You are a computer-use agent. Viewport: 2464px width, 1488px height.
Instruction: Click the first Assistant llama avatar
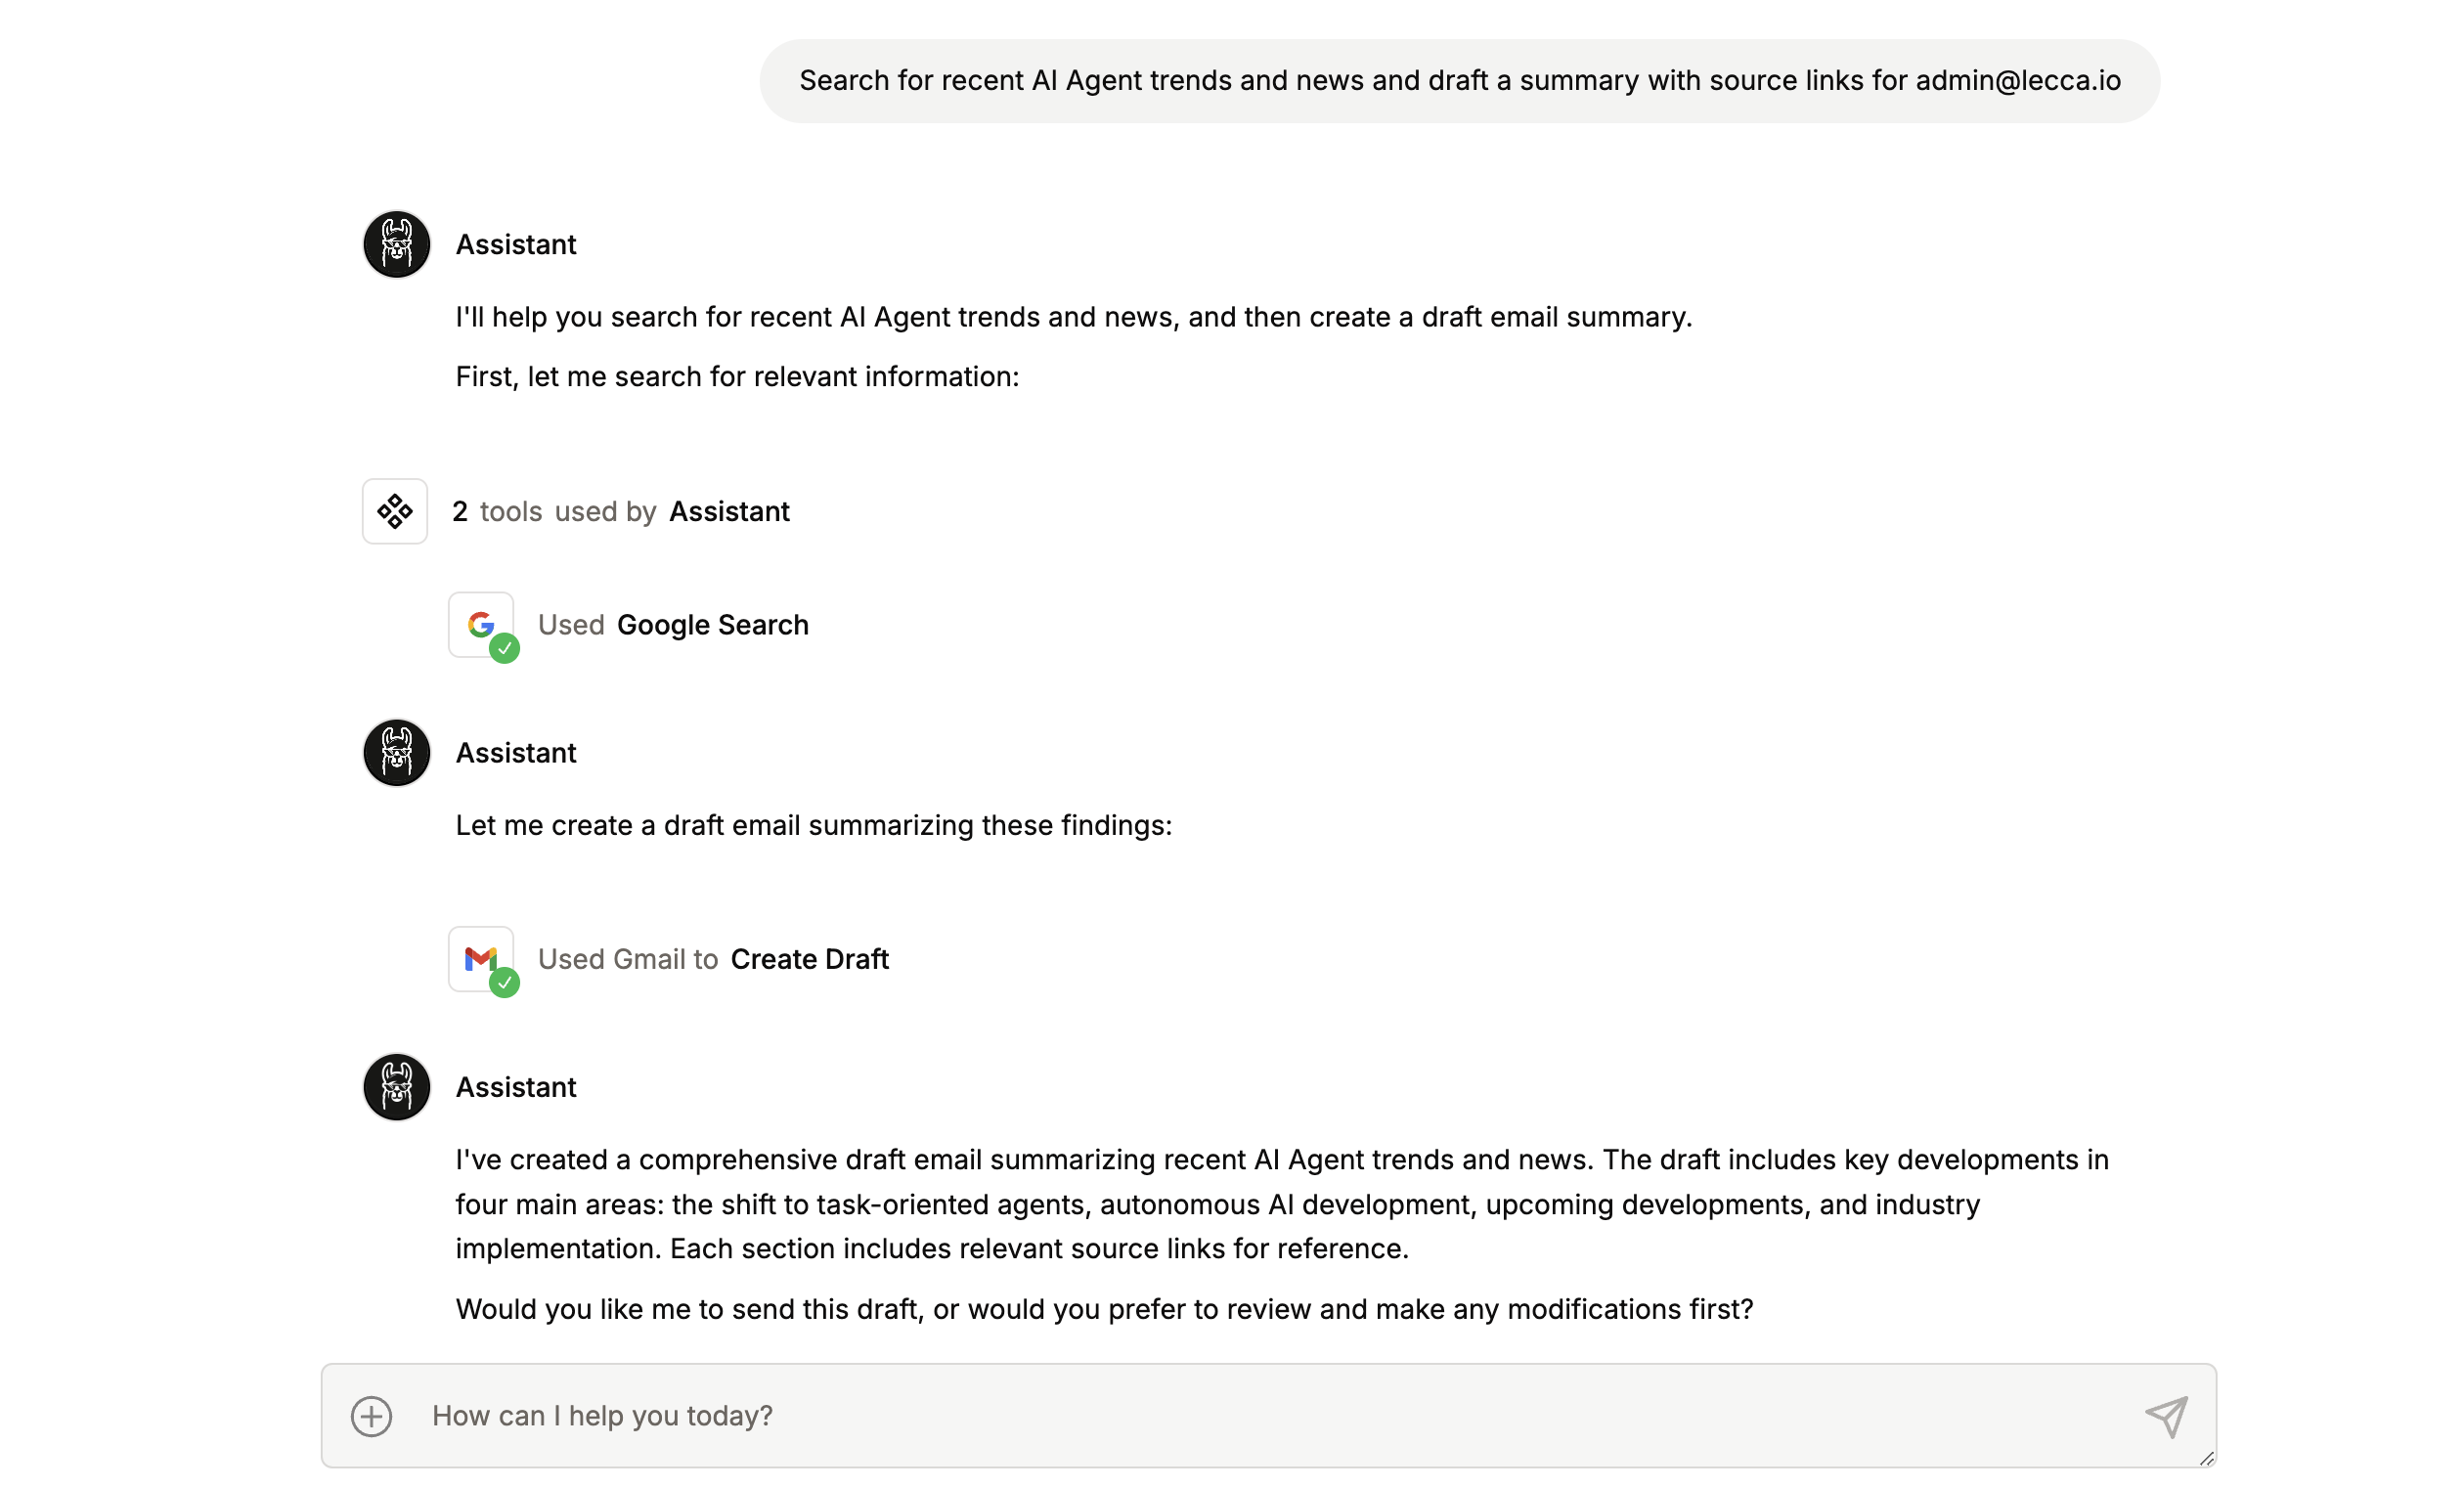397,244
